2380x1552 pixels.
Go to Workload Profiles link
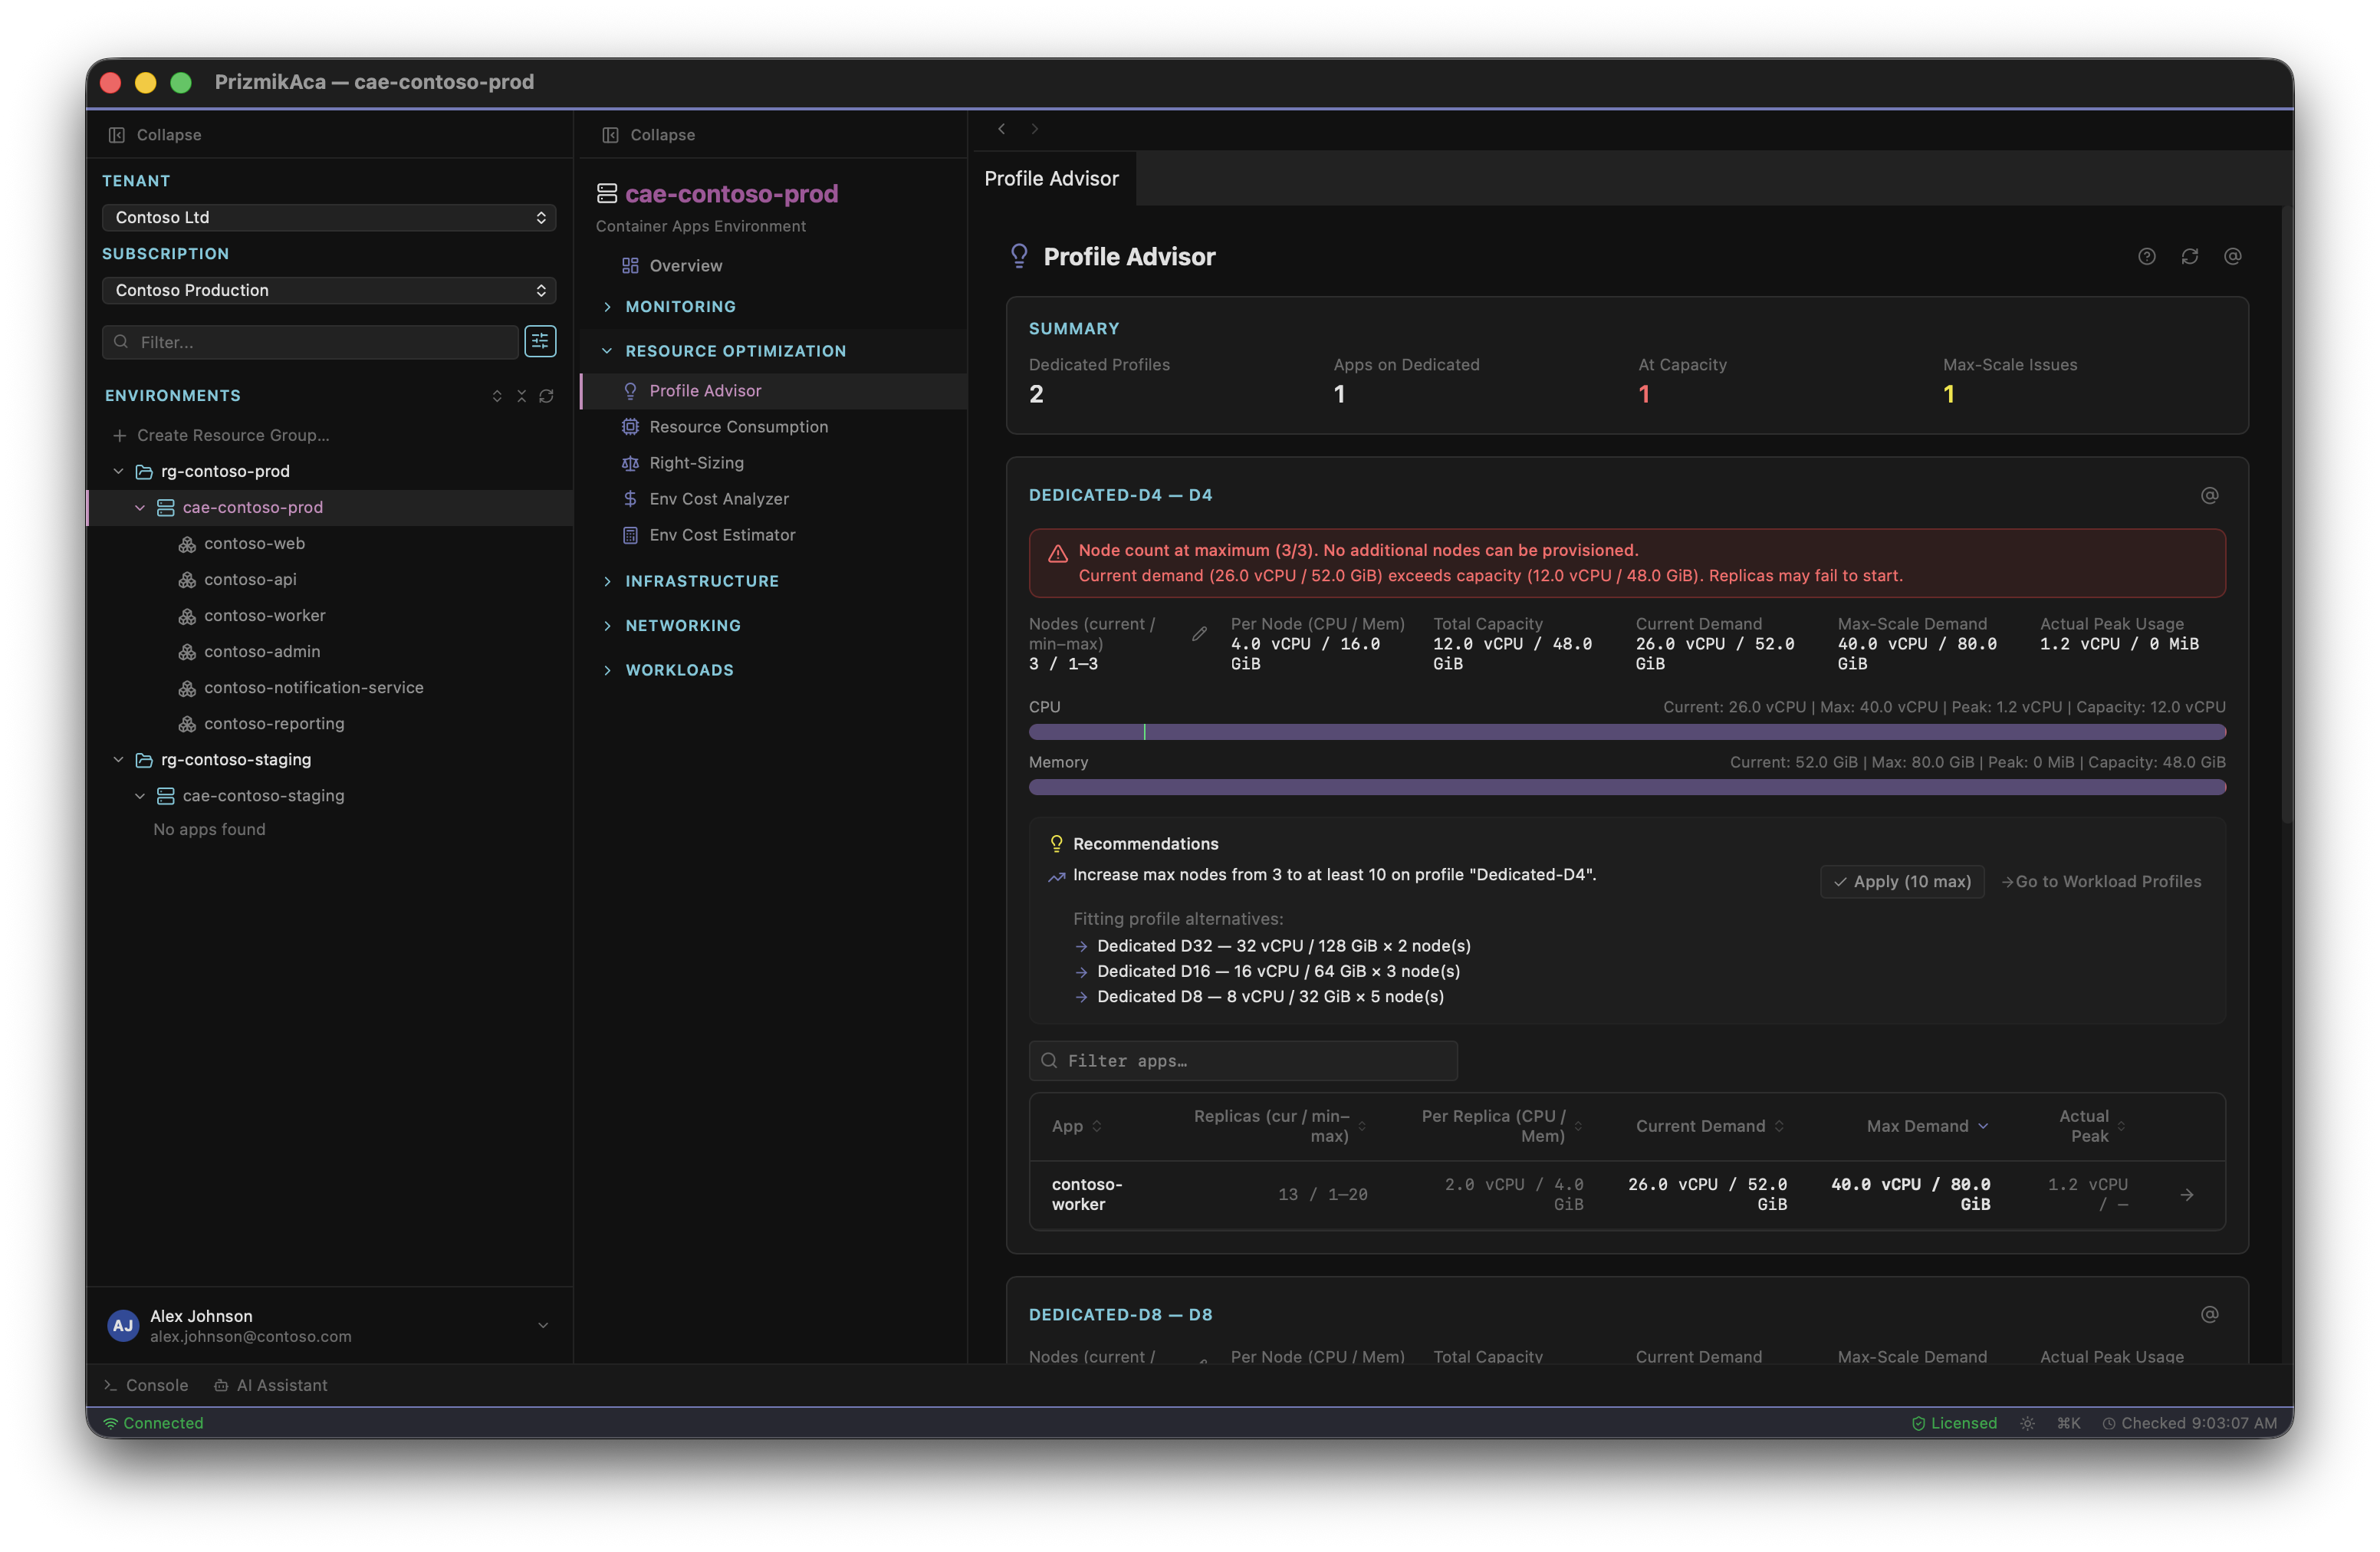(x=2101, y=882)
